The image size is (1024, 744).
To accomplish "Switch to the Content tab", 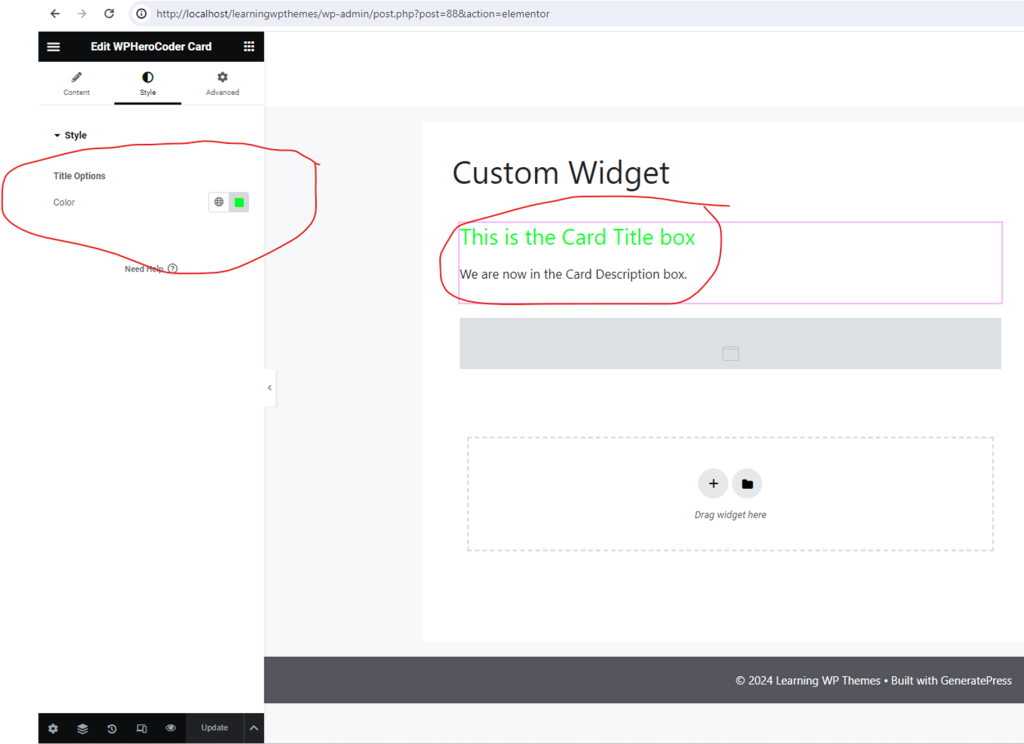I will click(76, 84).
